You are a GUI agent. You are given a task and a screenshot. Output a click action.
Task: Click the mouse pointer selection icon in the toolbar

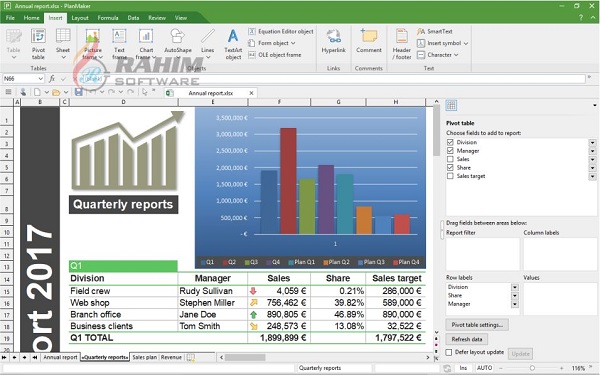tap(145, 92)
